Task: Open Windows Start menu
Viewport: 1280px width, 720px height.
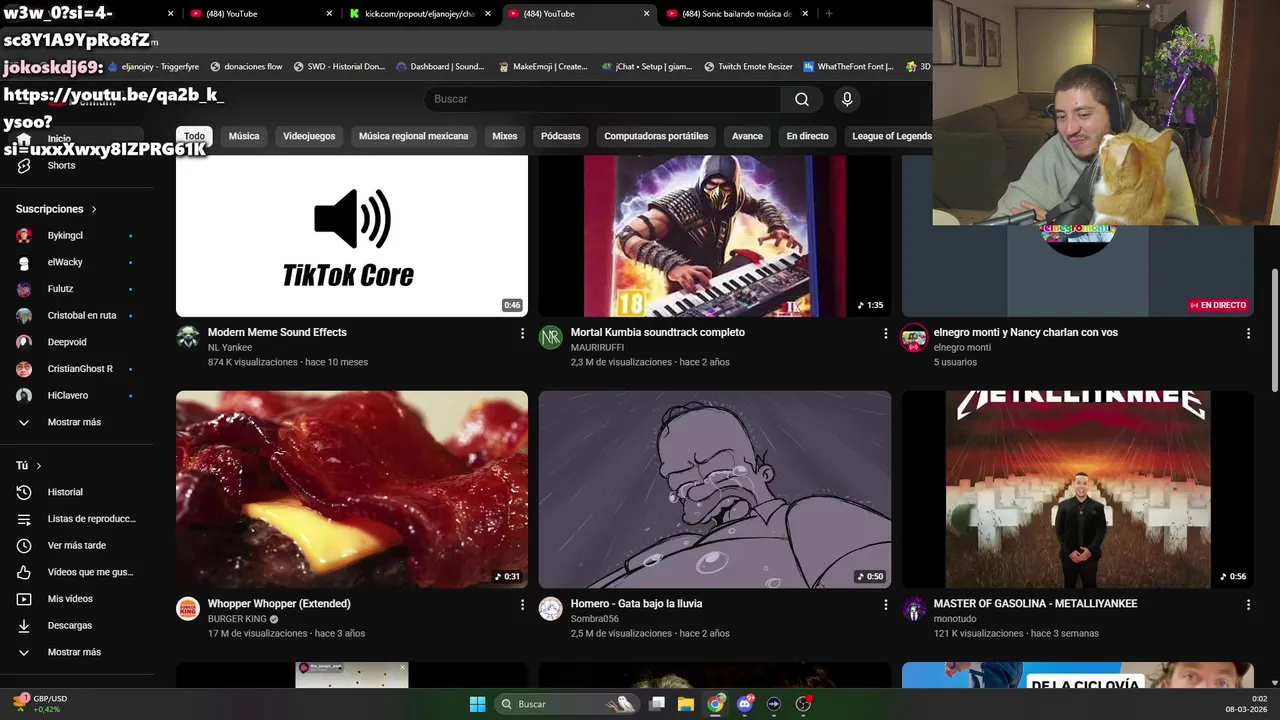Action: tap(478, 704)
